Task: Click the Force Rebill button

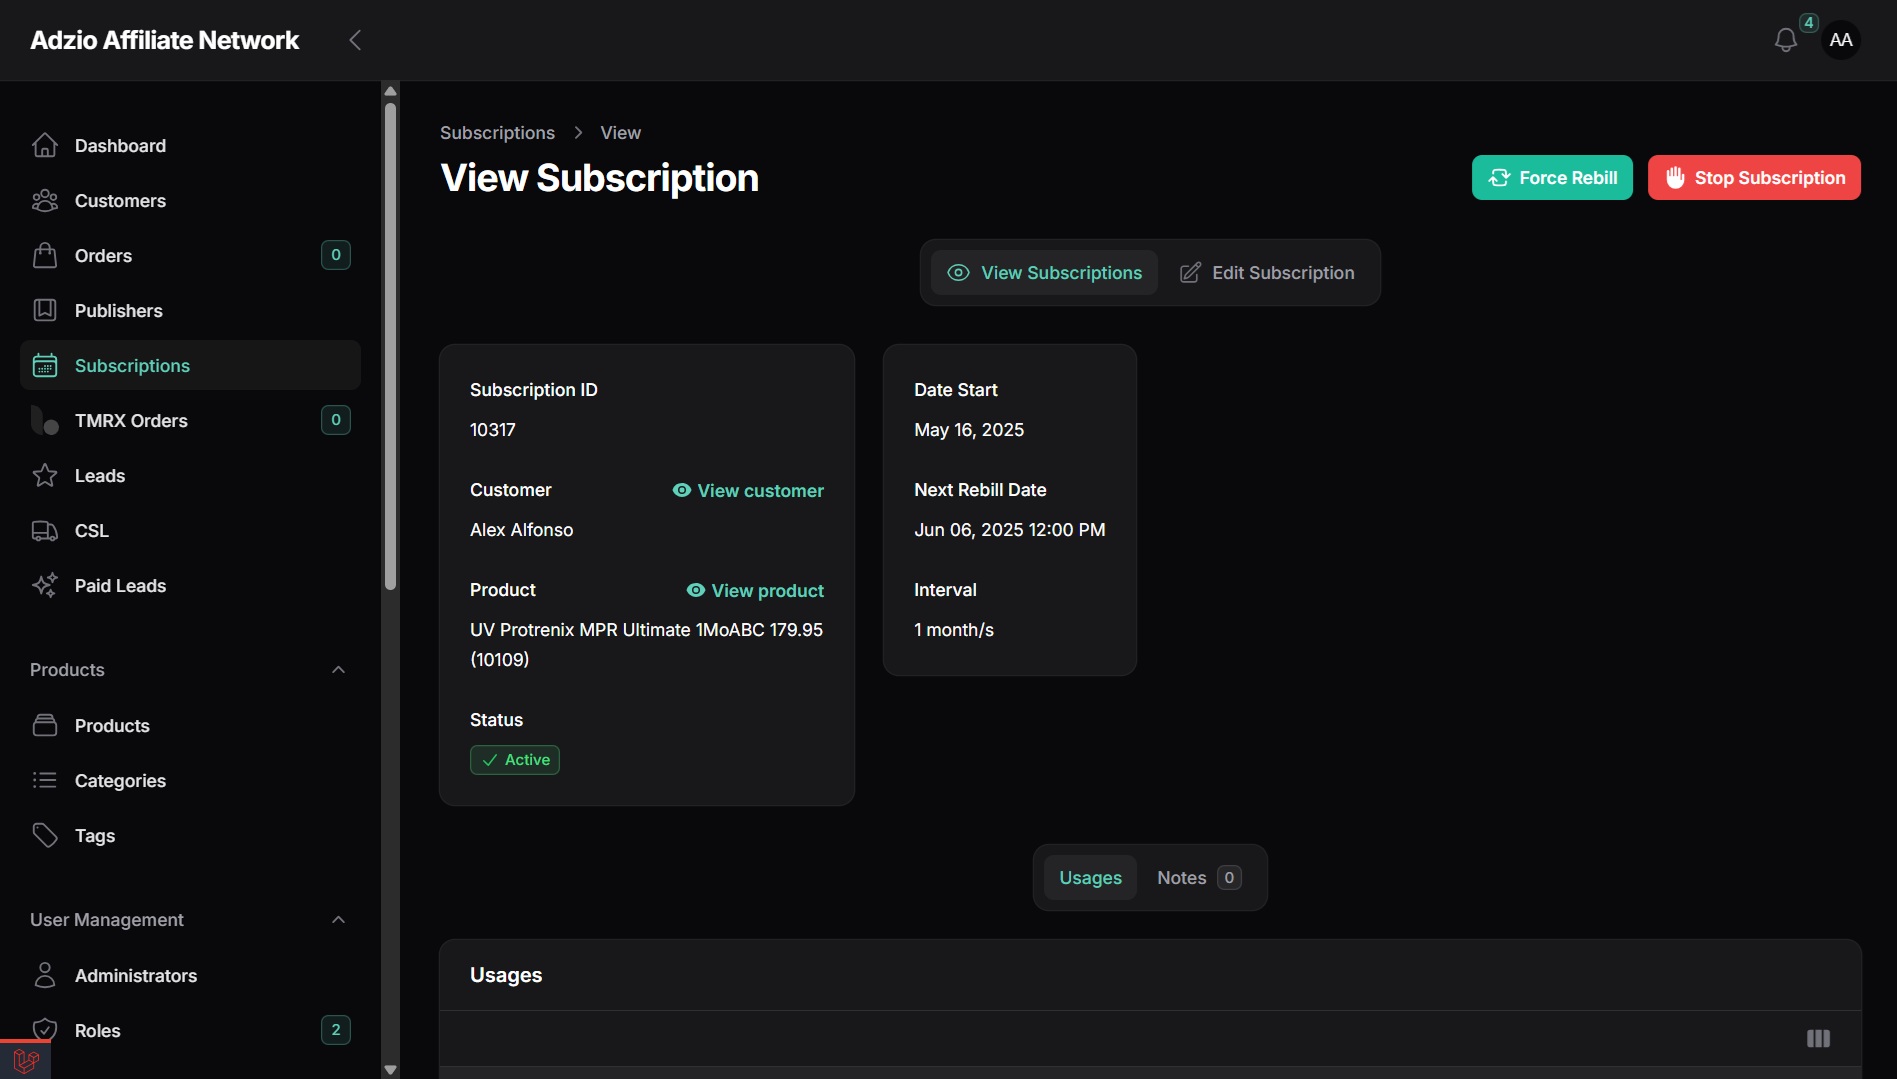Action: point(1552,177)
